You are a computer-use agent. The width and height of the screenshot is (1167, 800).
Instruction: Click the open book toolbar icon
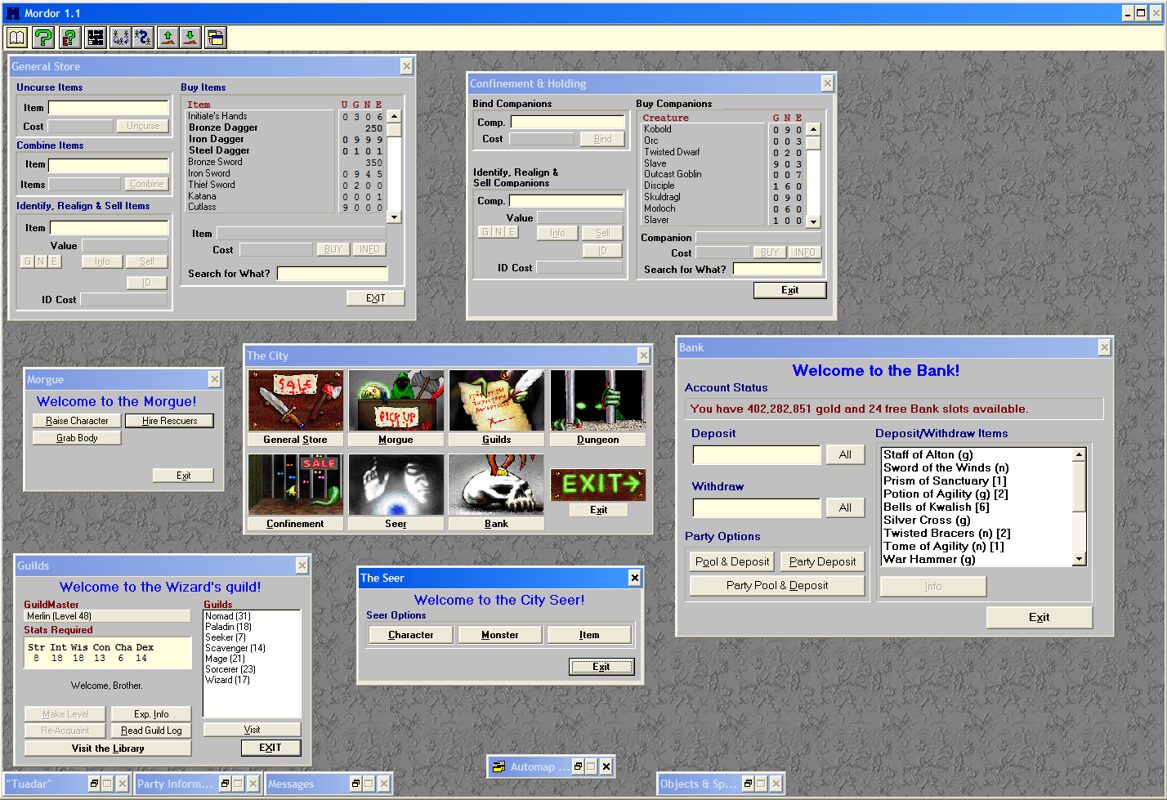pyautogui.click(x=17, y=38)
